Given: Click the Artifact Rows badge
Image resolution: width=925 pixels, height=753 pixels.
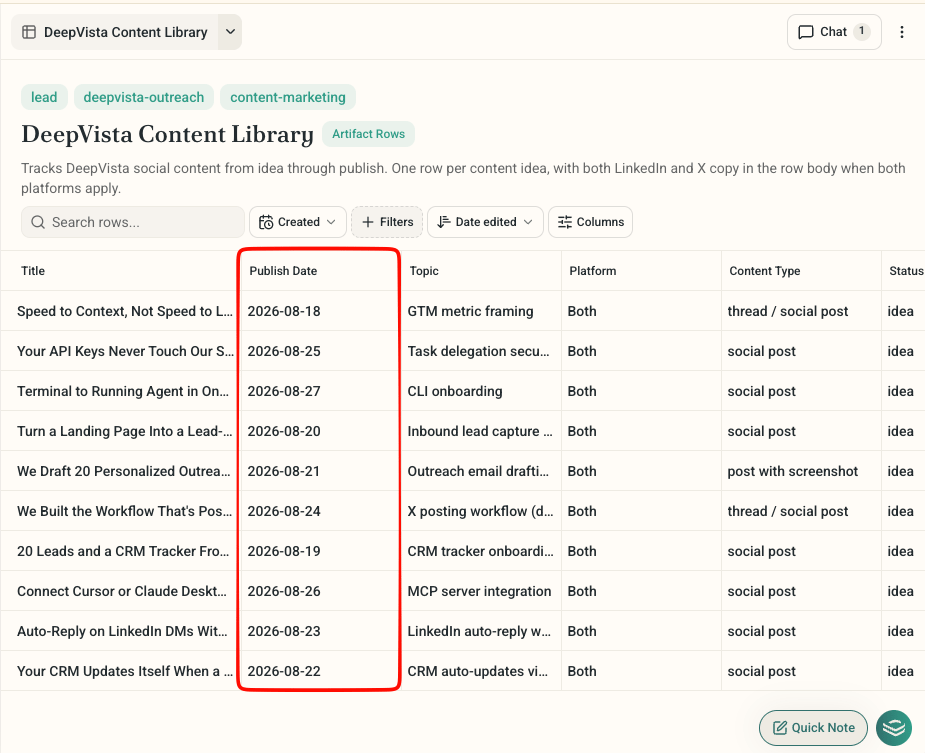Looking at the screenshot, I should [x=368, y=134].
